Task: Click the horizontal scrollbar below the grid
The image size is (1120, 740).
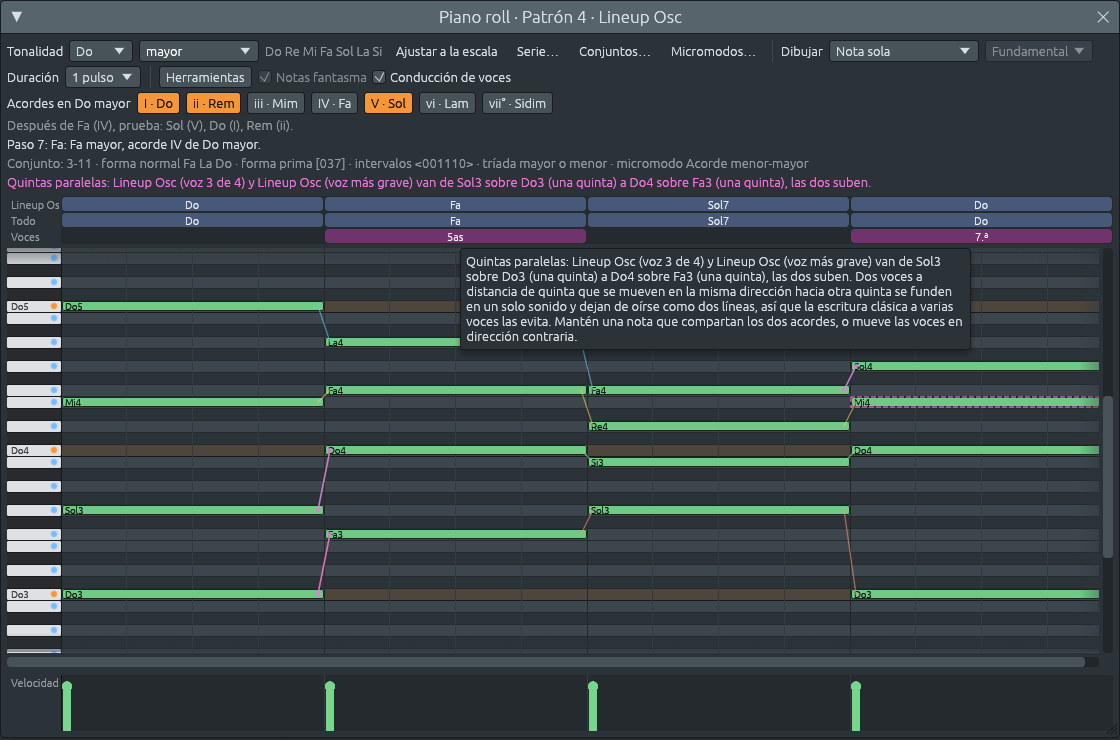Action: (x=546, y=662)
